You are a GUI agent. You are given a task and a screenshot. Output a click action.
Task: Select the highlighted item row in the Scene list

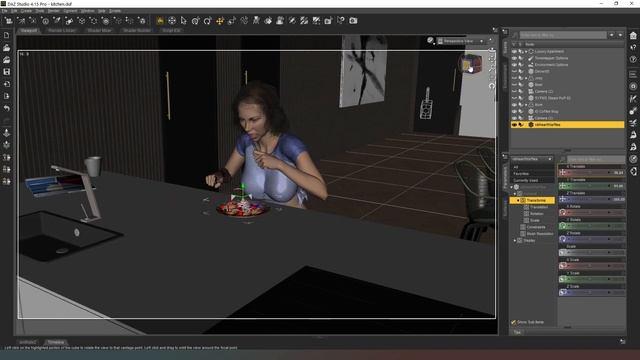point(567,124)
